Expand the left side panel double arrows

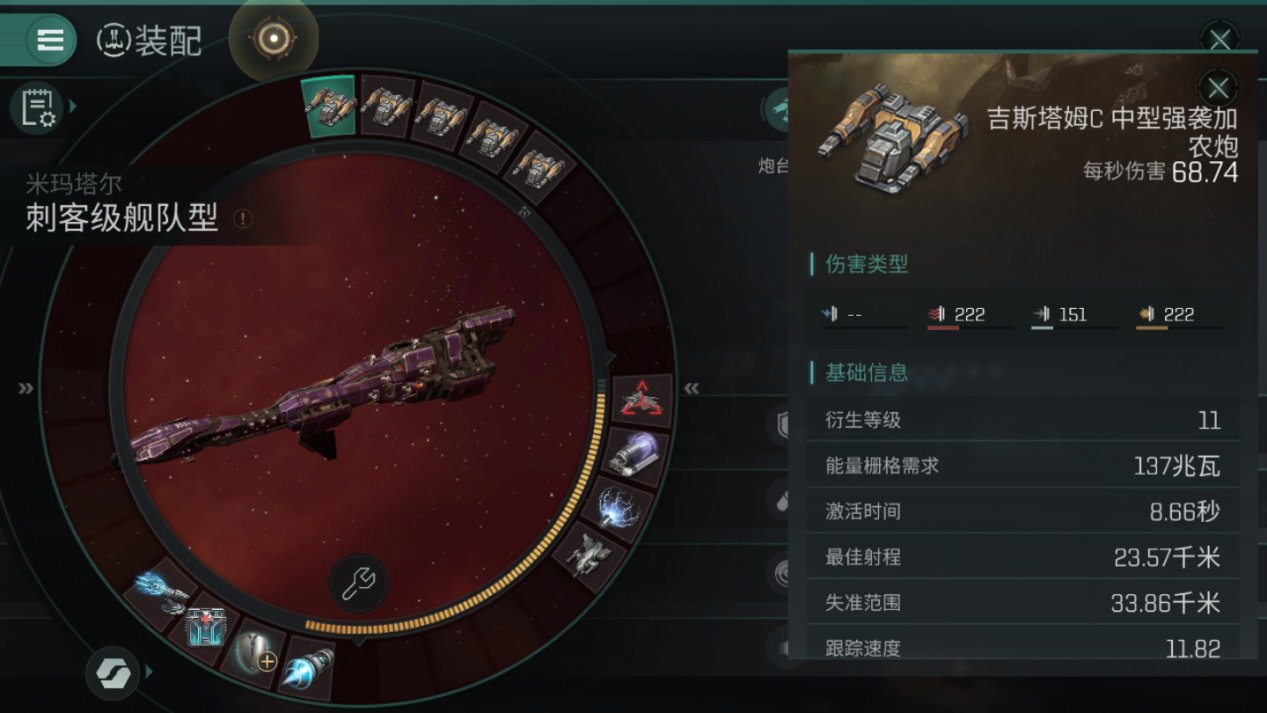pyautogui.click(x=26, y=388)
